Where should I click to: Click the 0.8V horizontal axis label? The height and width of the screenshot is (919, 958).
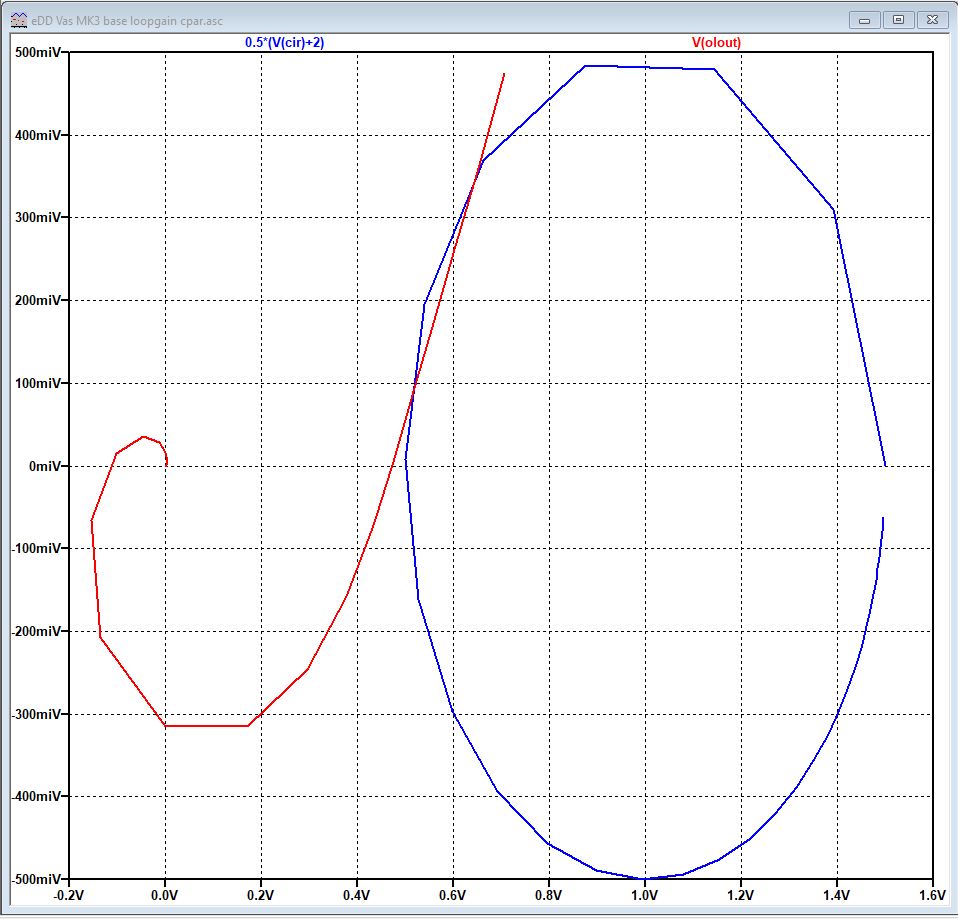[x=549, y=896]
